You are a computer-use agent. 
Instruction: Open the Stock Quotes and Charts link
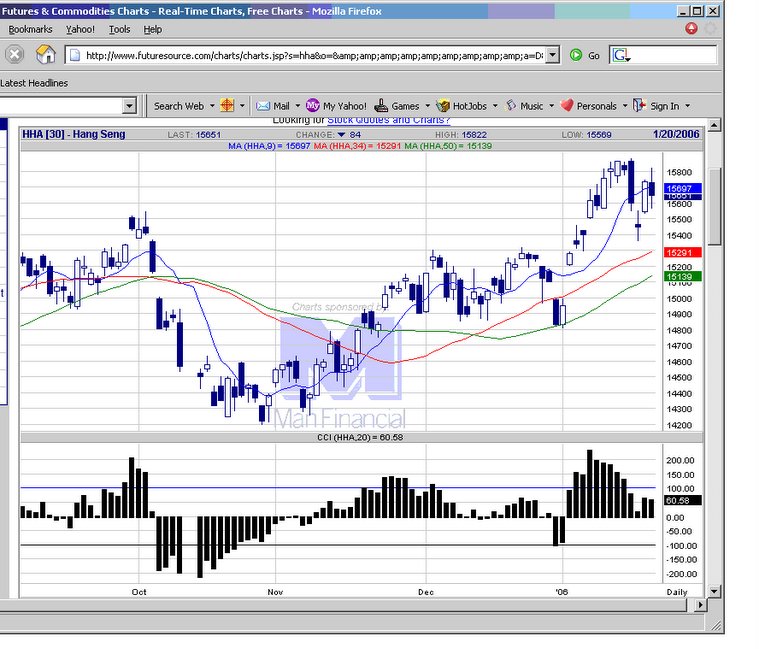click(x=389, y=120)
